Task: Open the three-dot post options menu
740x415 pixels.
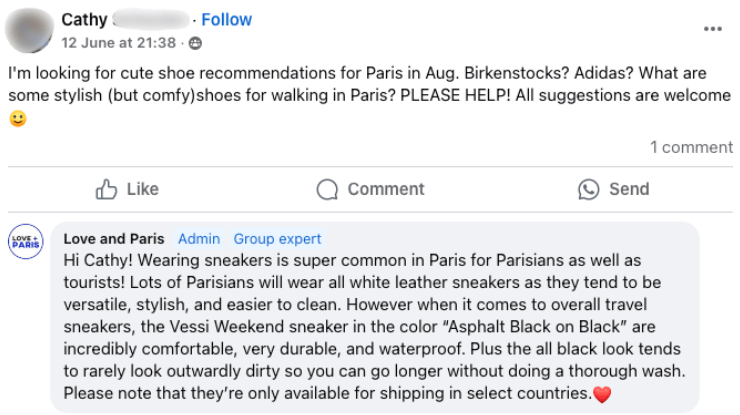Action: coord(712,28)
